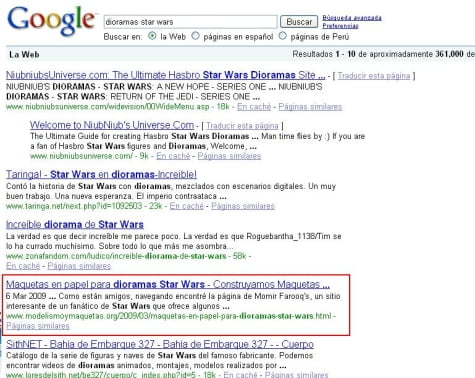Viewport: 475px width, 378px height.
Task: Open Páginas similares for the taringa.net result
Action: pyautogui.click(x=243, y=206)
